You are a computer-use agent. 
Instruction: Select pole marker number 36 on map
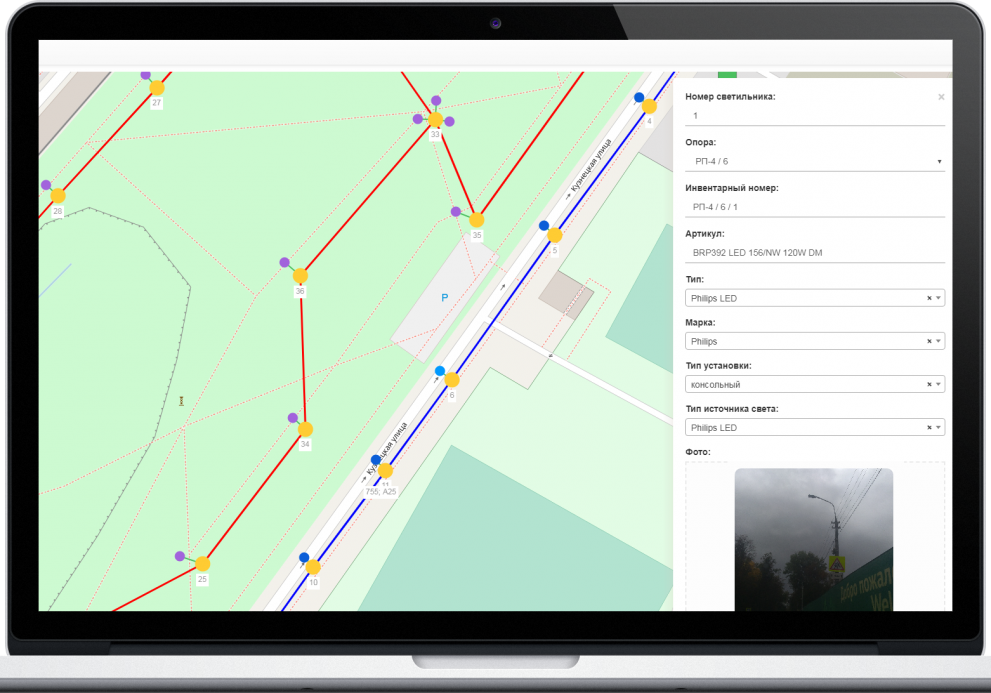[x=300, y=276]
